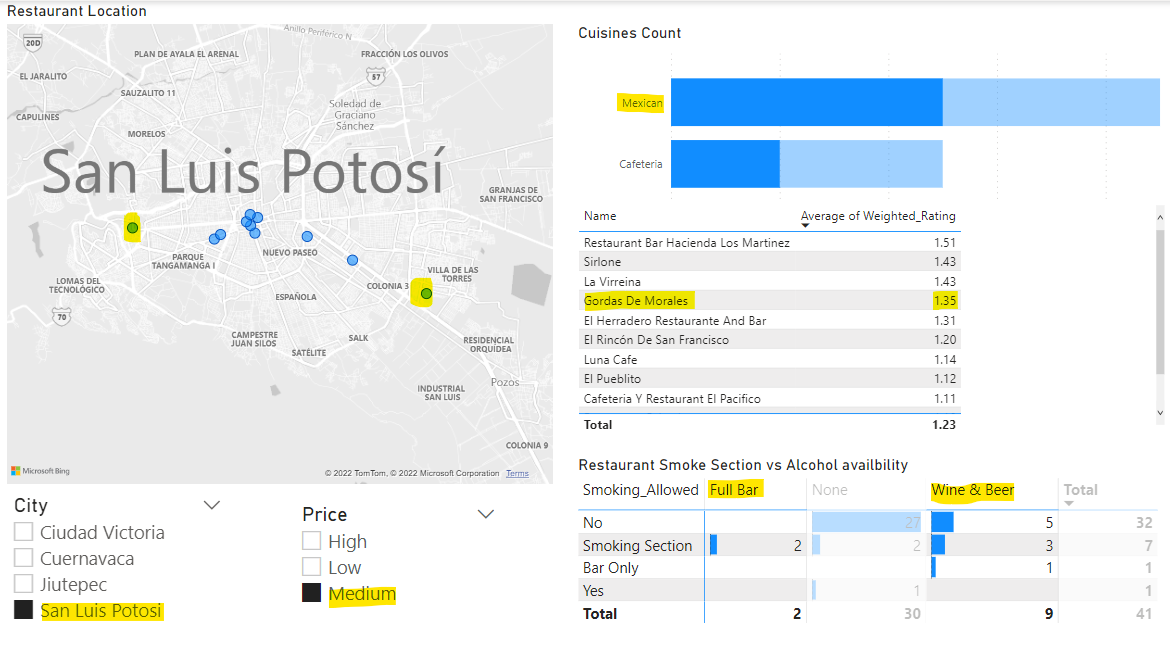This screenshot has width=1170, height=649.
Task: Select the highlighted green marker near Villa De Las Torres
Action: (x=425, y=292)
